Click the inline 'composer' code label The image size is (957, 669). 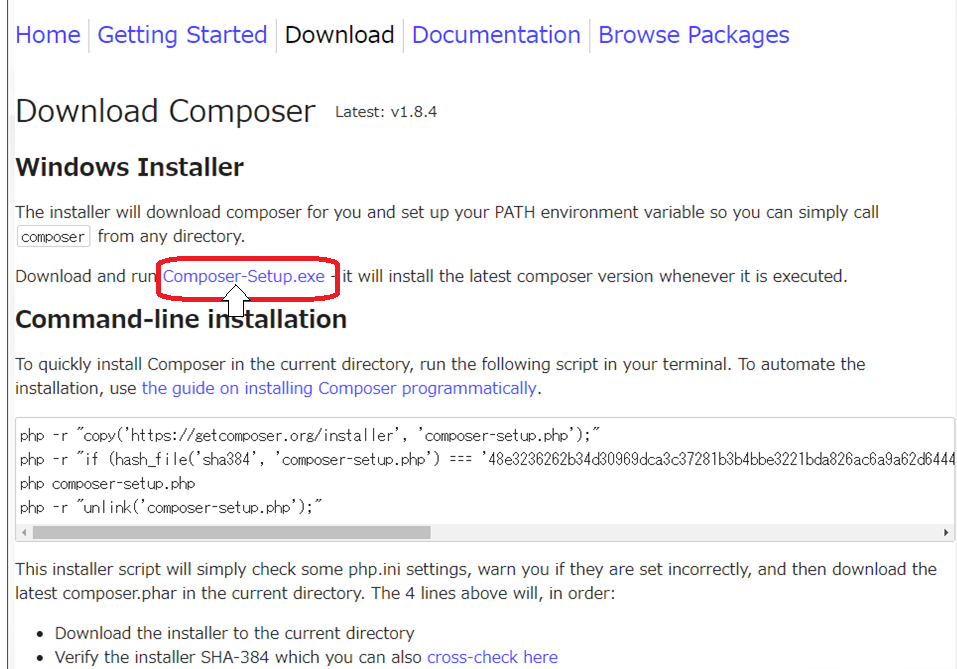tap(53, 237)
